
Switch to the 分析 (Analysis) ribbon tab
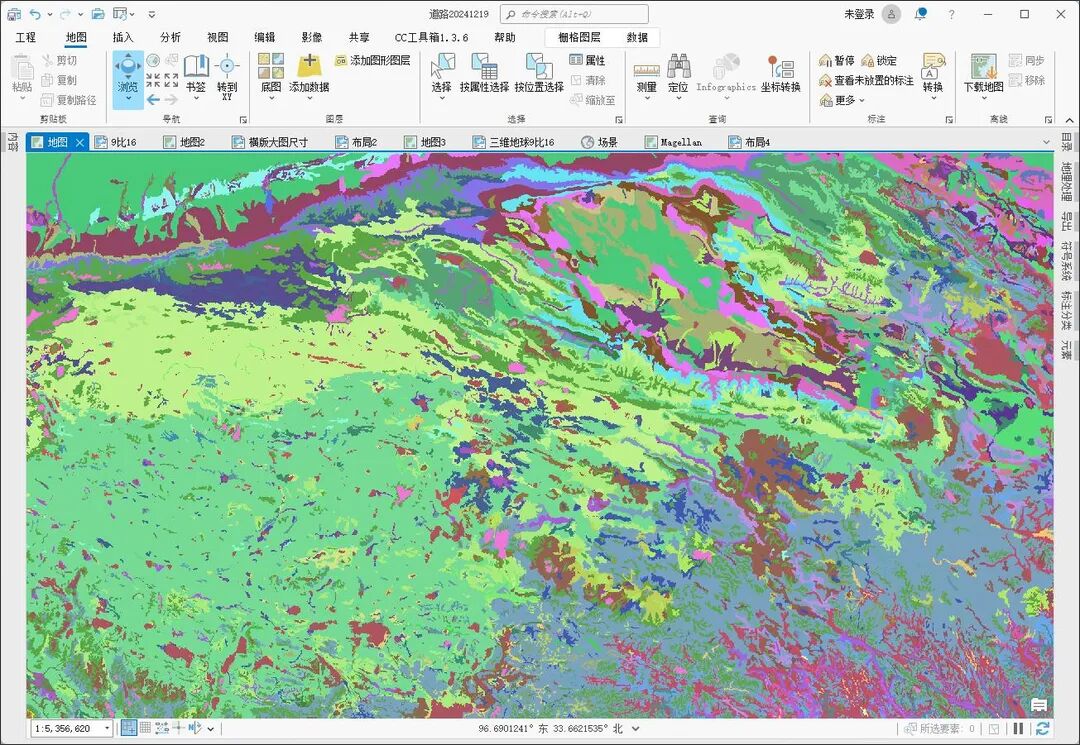click(170, 37)
